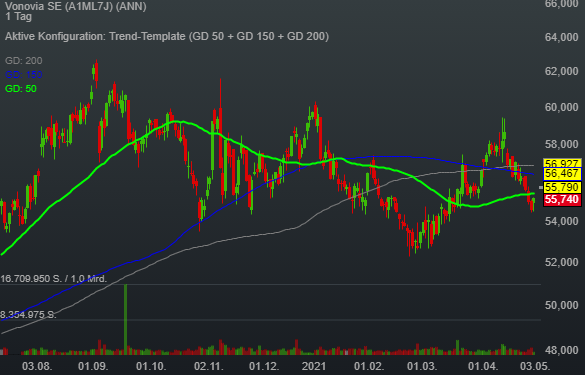Viewport: 585px width, 375px height.
Task: Click the 55,790 yellow price label
Action: coord(562,187)
